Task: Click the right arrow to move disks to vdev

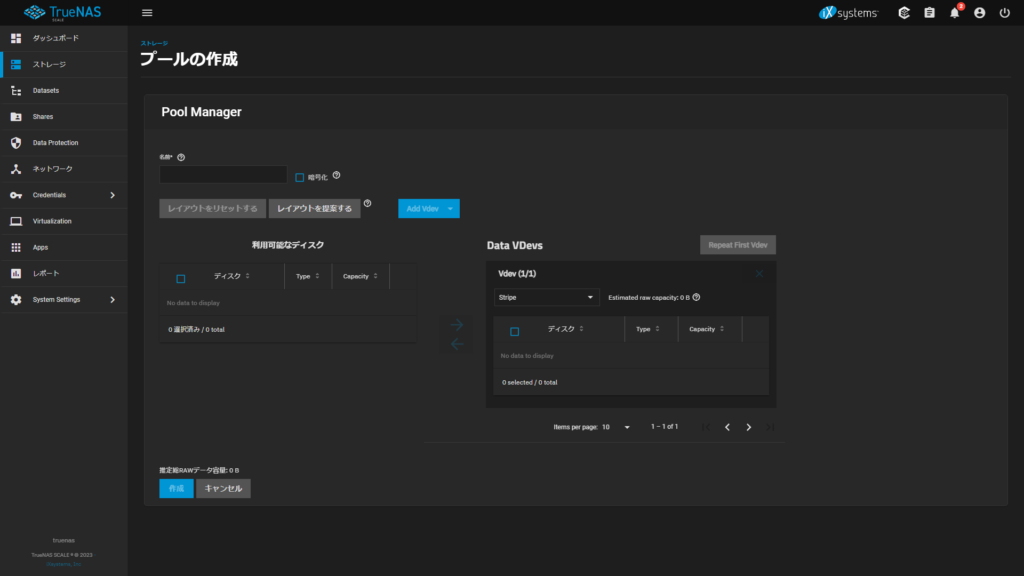Action: pos(456,325)
